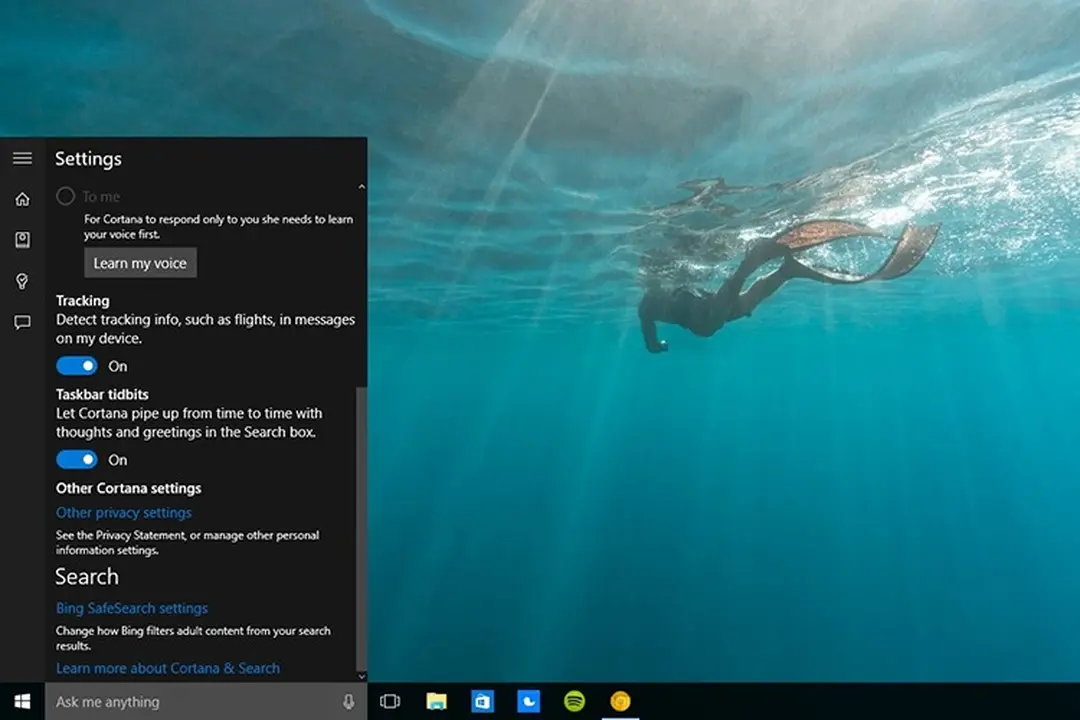Image resolution: width=1080 pixels, height=720 pixels.
Task: Click the Learn my voice button
Action: 139,262
